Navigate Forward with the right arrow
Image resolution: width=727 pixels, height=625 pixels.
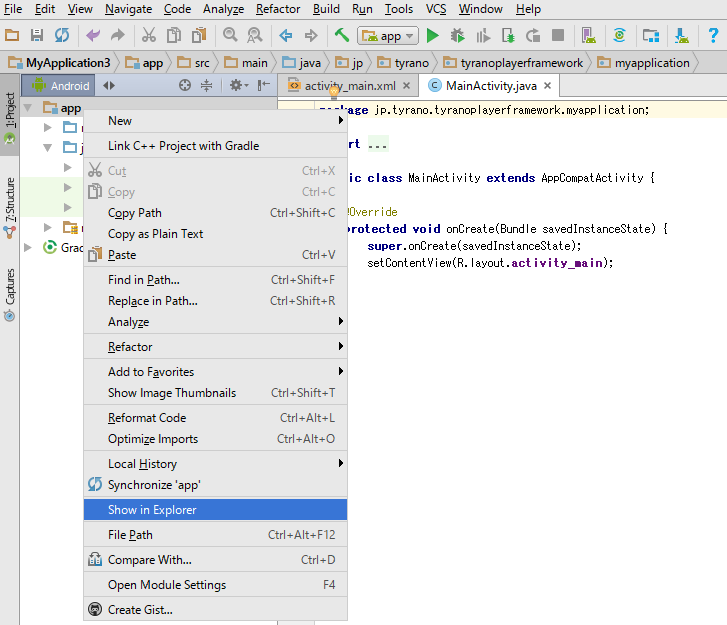[311, 35]
